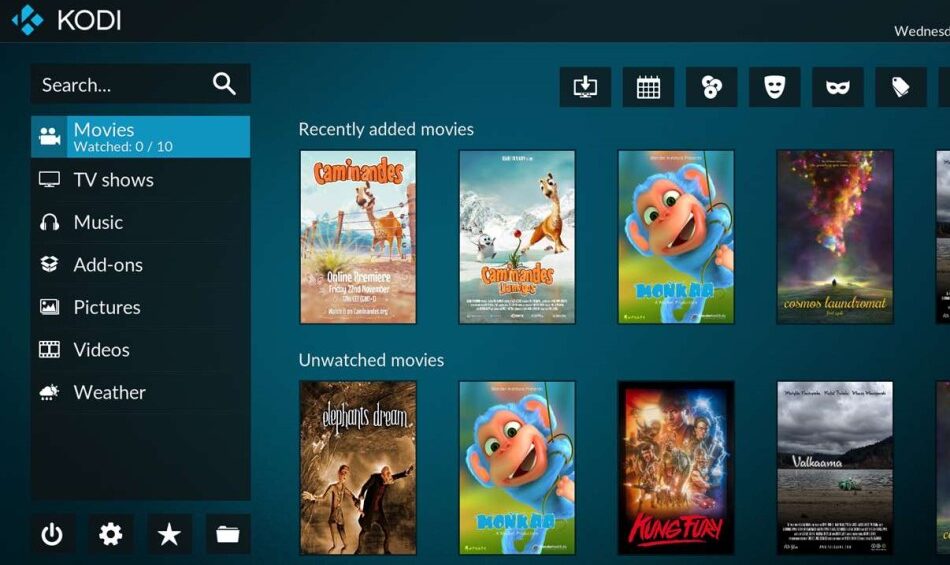The height and width of the screenshot is (565, 950).
Task: Click the TV monitor icon
Action: pyautogui.click(x=49, y=180)
